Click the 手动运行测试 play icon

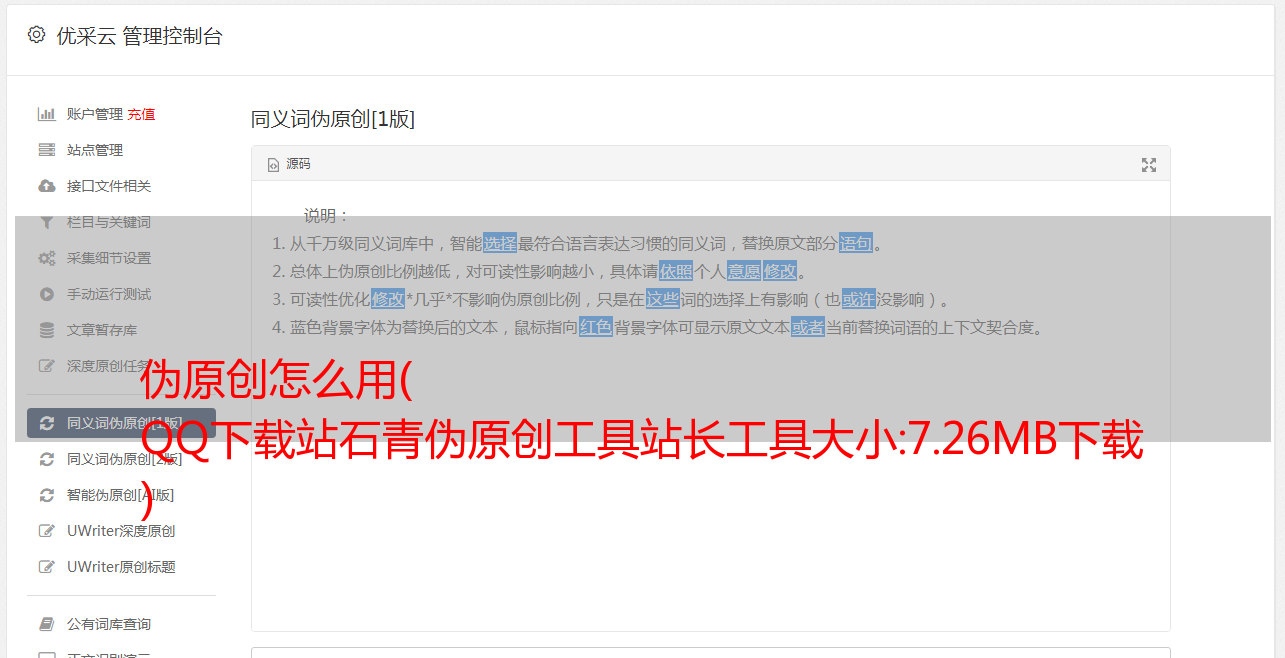(x=46, y=294)
